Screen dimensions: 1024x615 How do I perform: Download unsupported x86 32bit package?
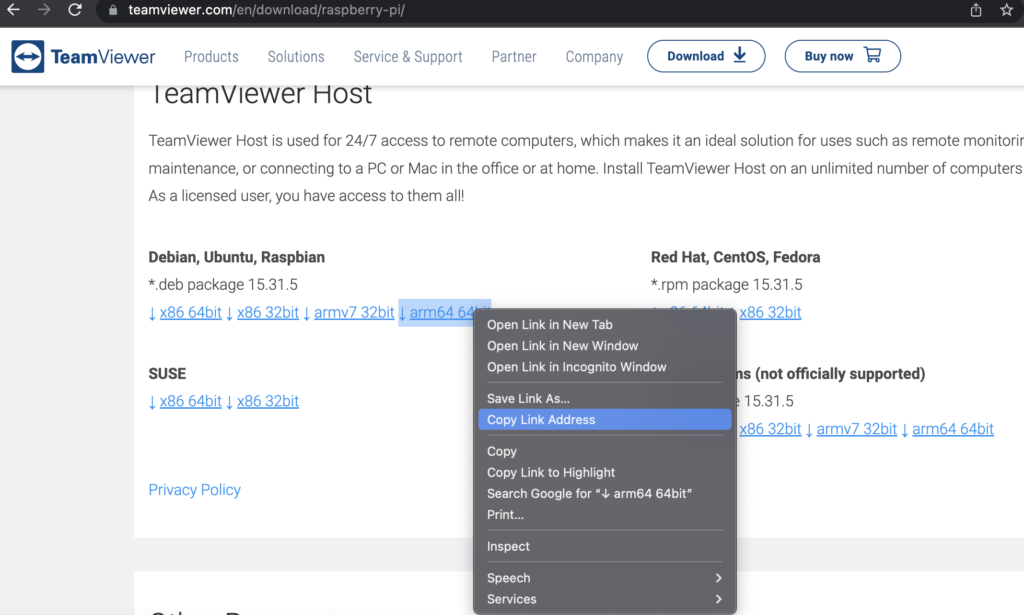770,429
